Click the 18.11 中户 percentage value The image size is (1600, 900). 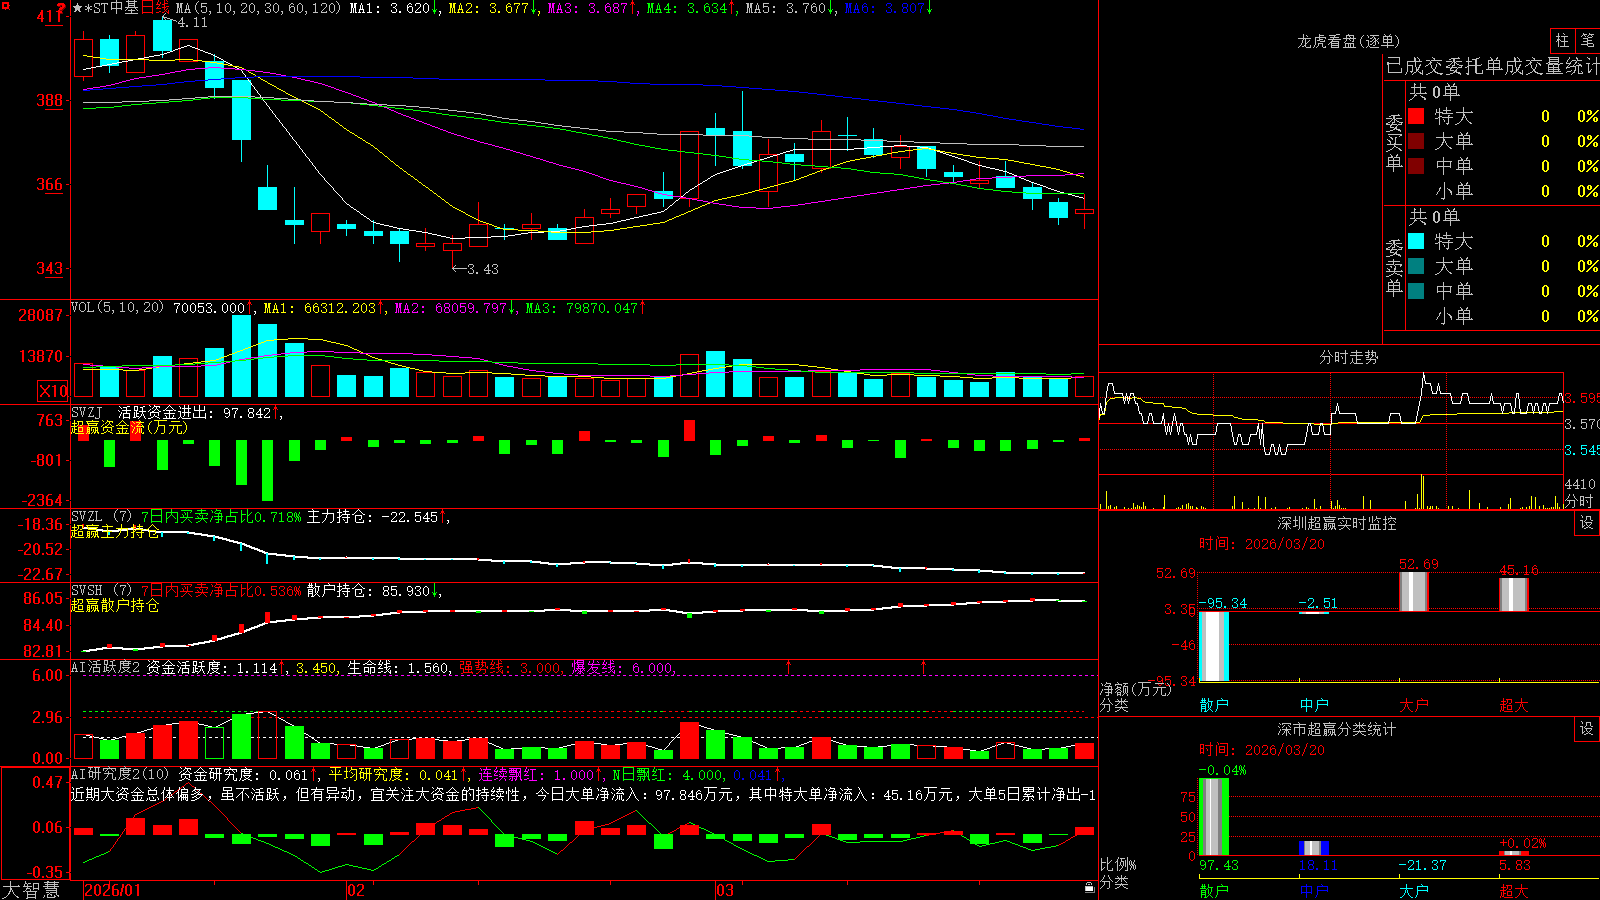point(1318,865)
